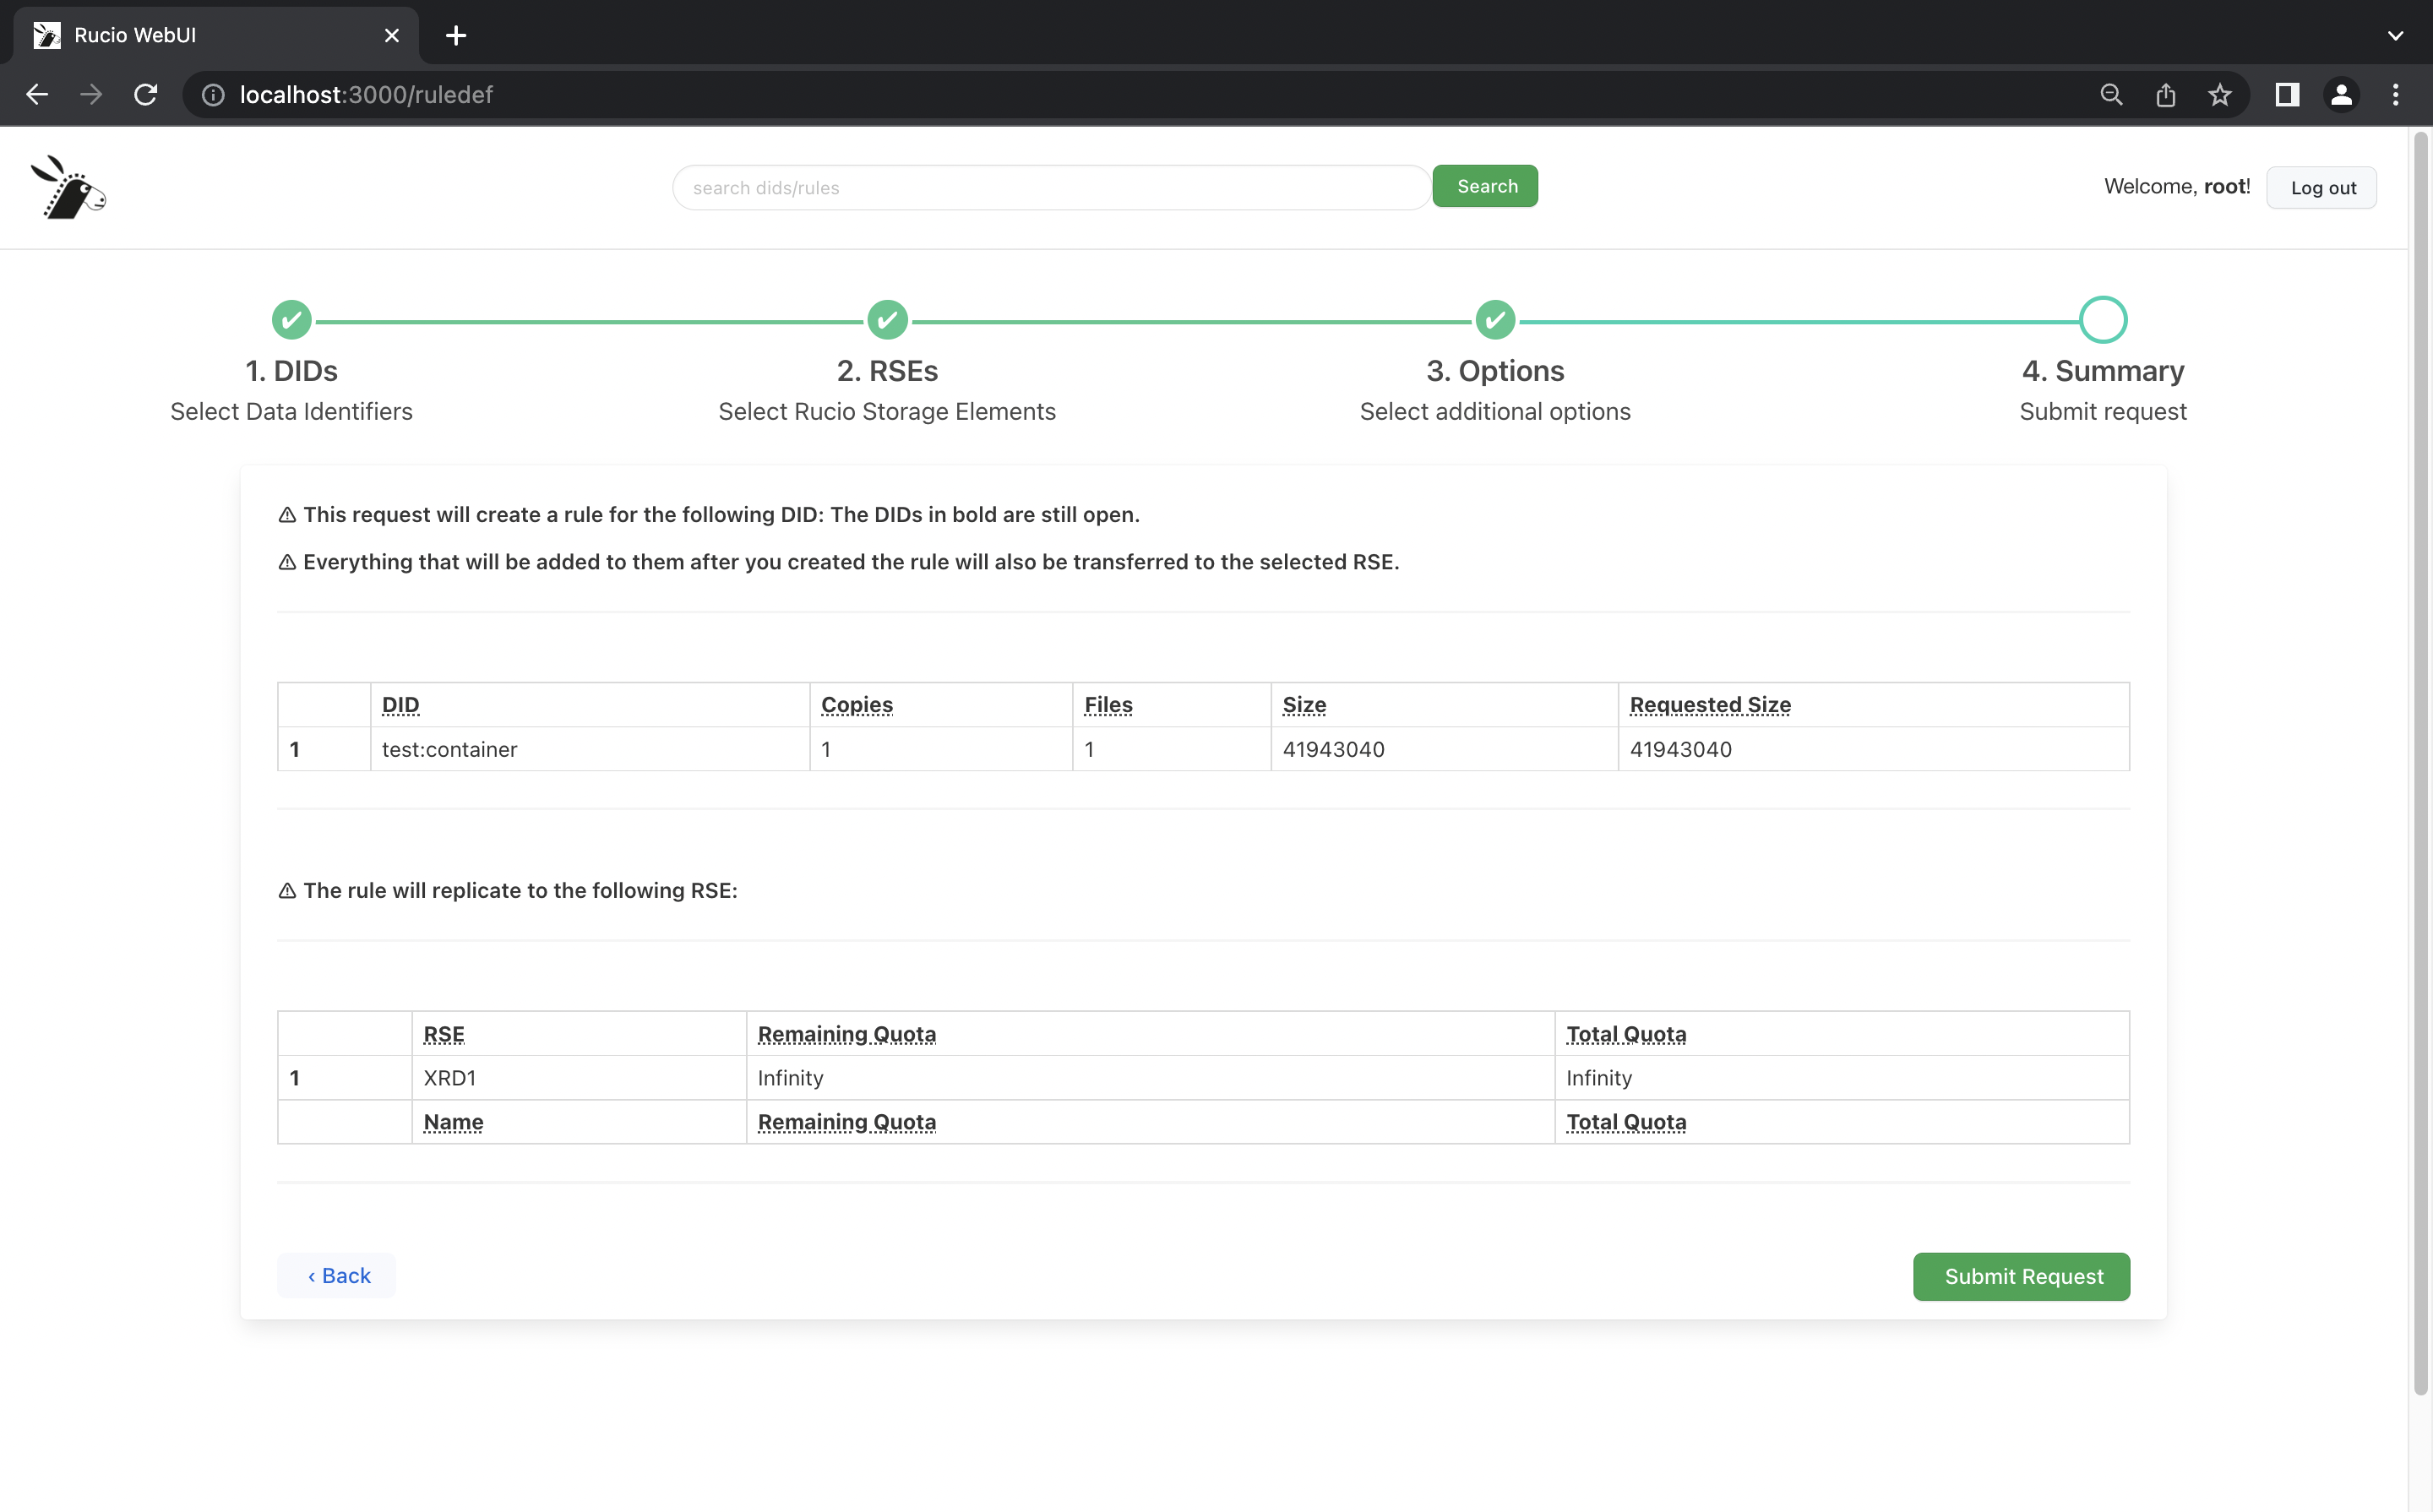This screenshot has height=1512, width=2433.
Task: Toggle the browser side panel icon
Action: point(2286,94)
